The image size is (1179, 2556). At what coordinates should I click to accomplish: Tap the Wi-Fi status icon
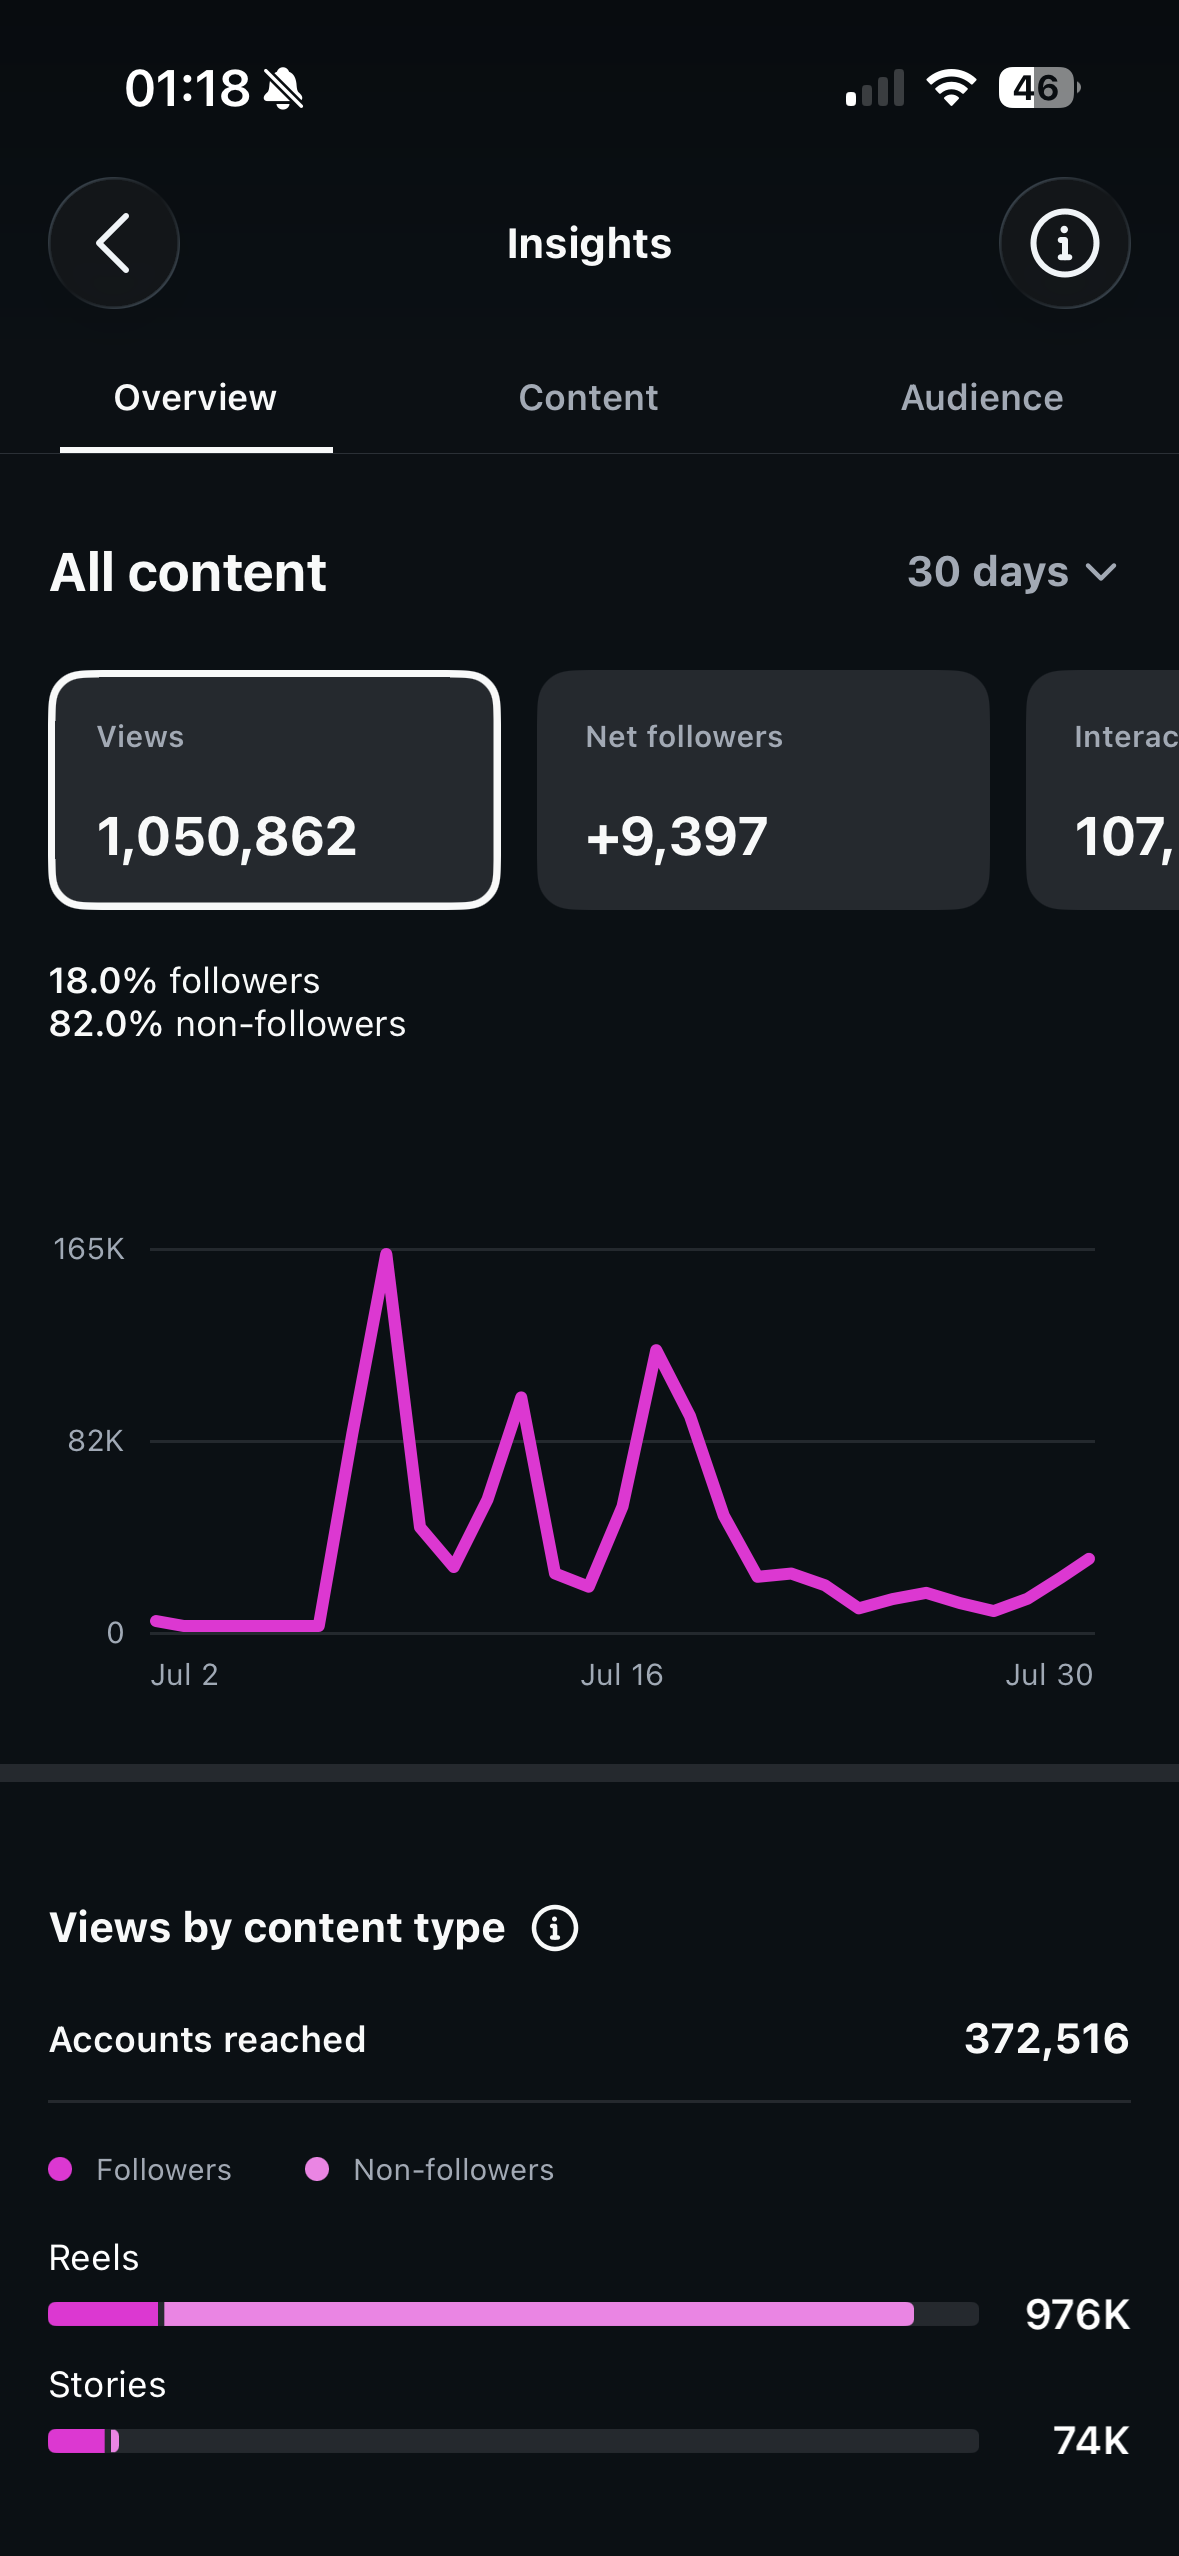point(951,88)
